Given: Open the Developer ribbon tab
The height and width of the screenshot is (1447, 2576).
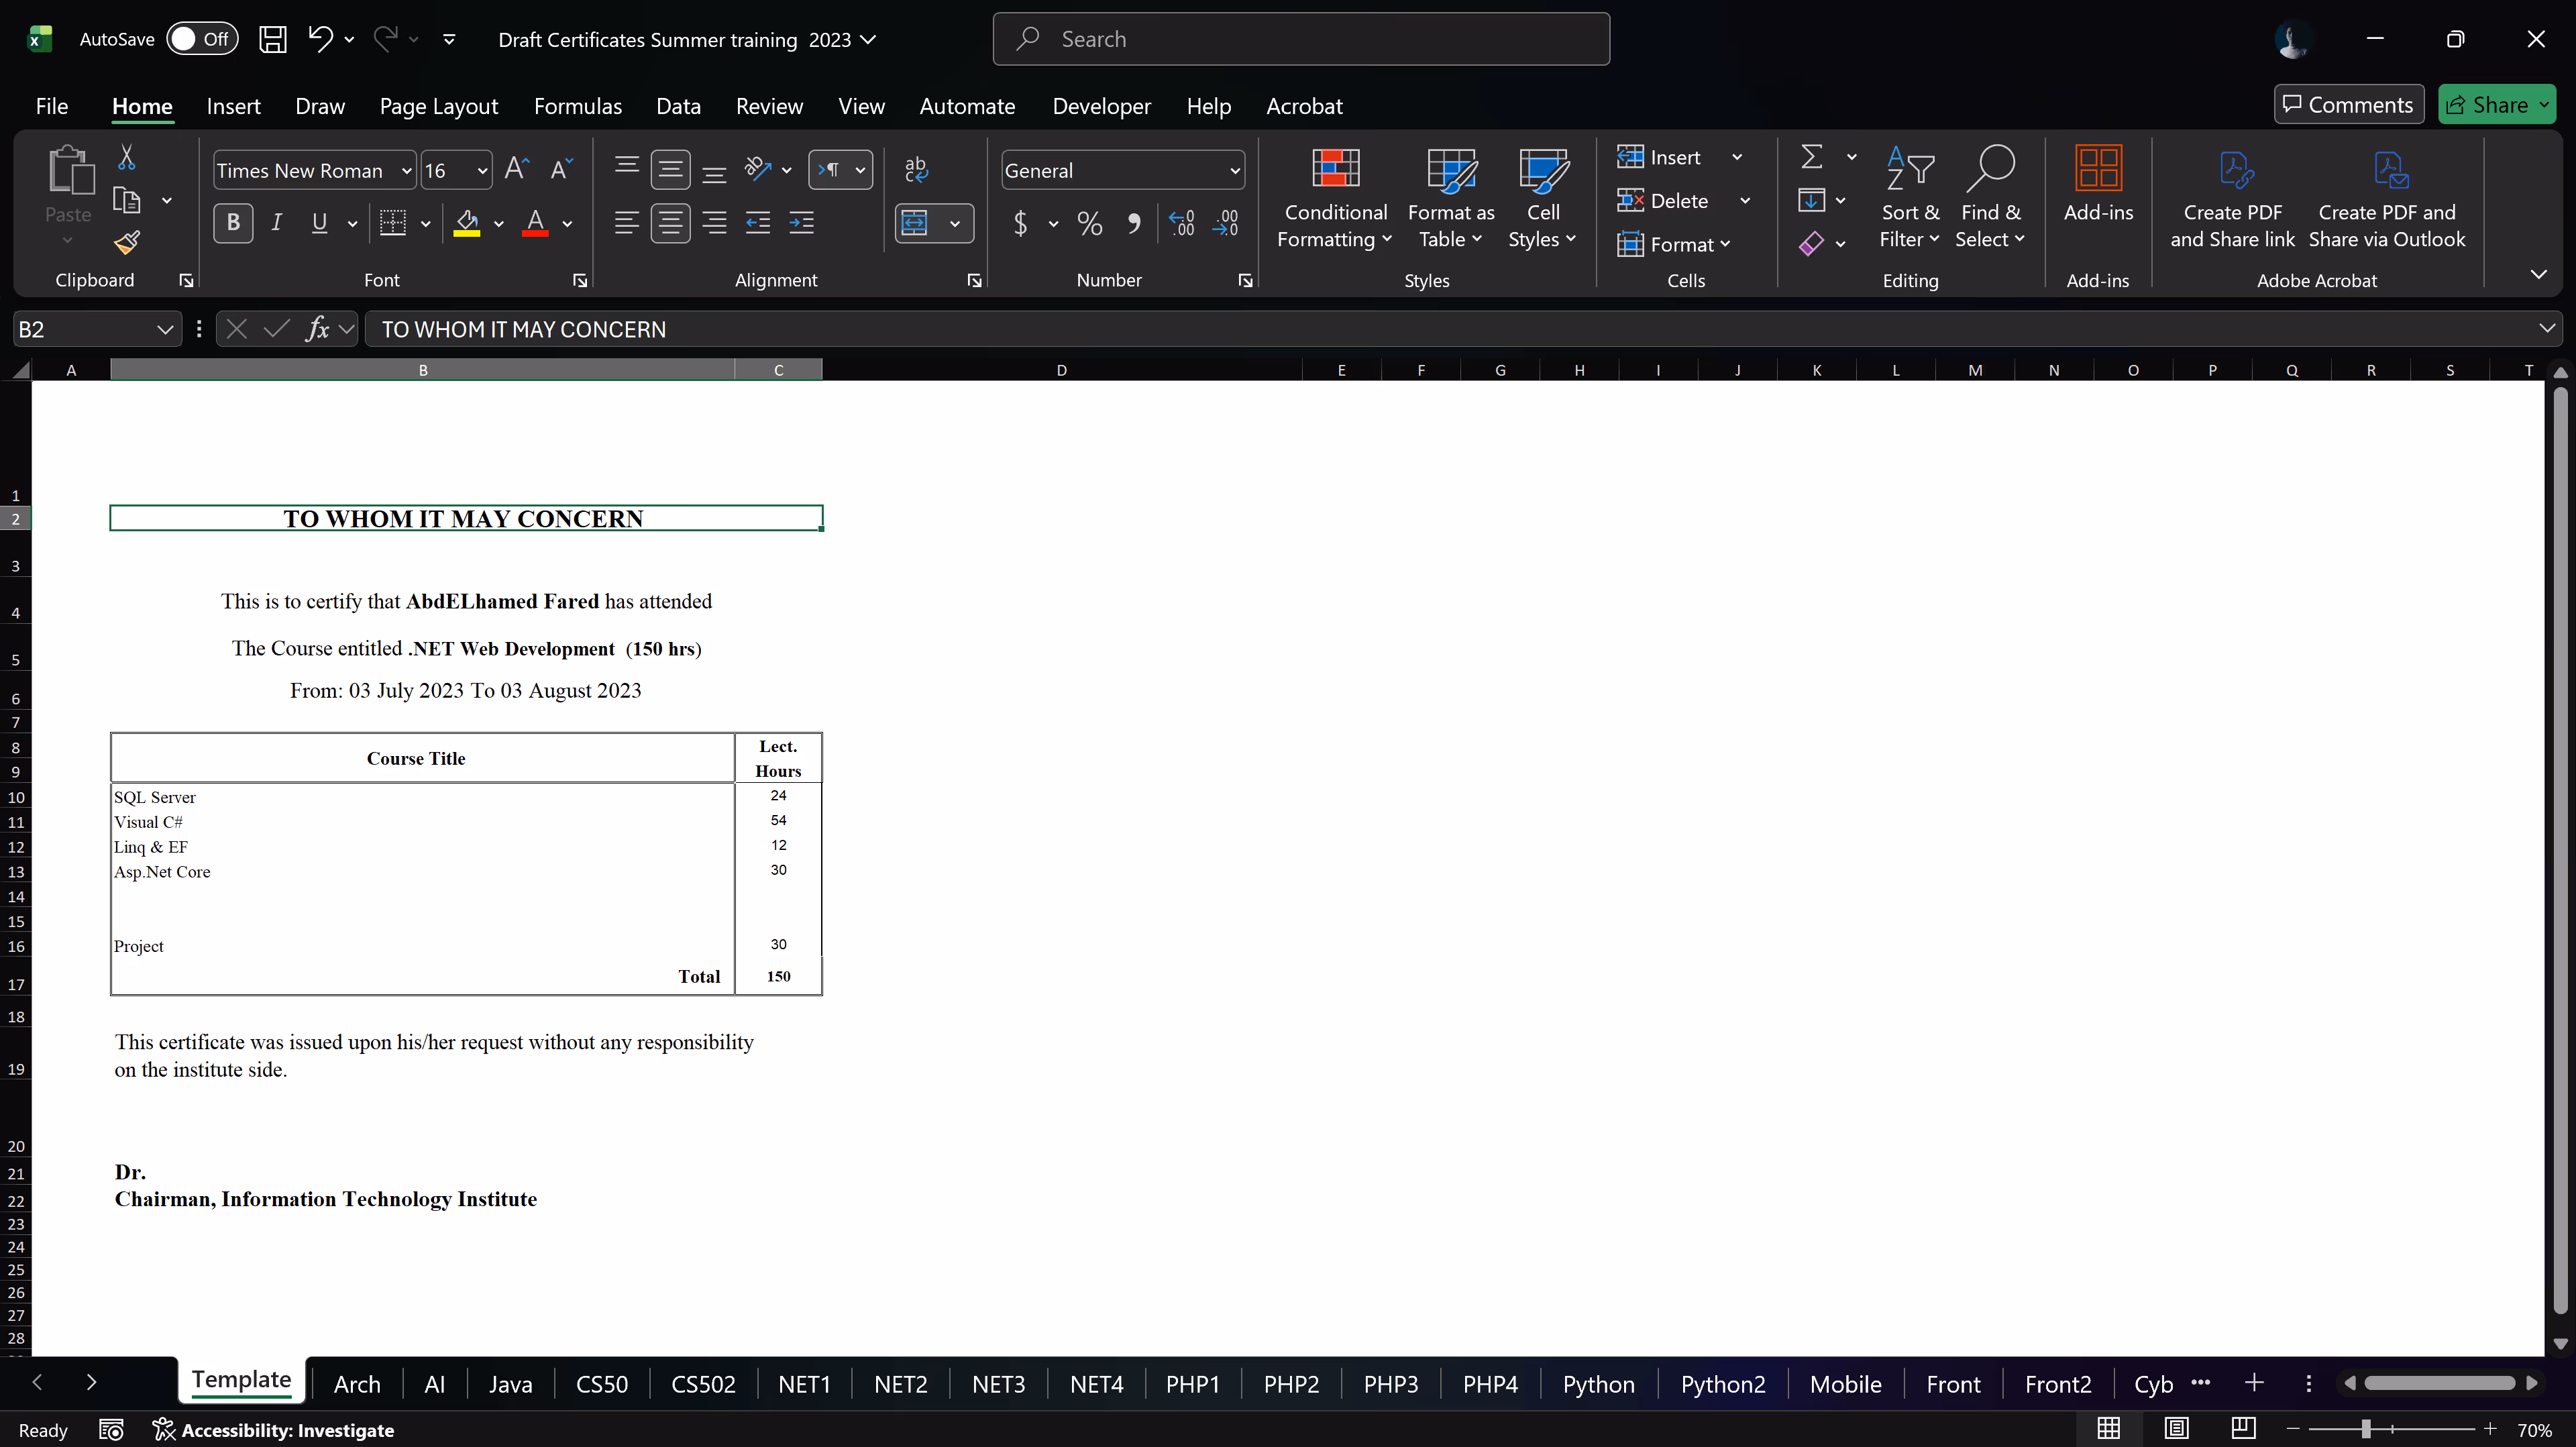Looking at the screenshot, I should tap(1101, 106).
